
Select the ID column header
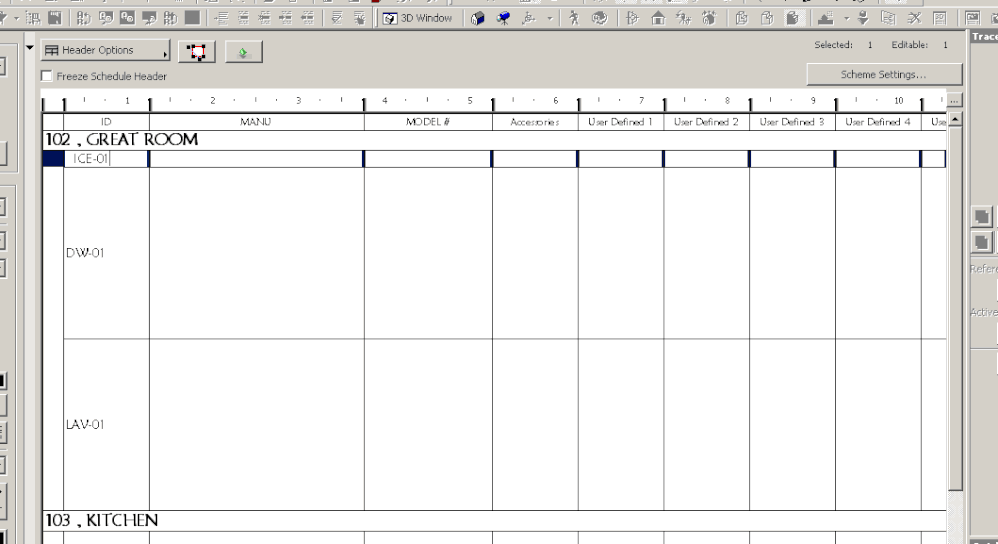106,122
